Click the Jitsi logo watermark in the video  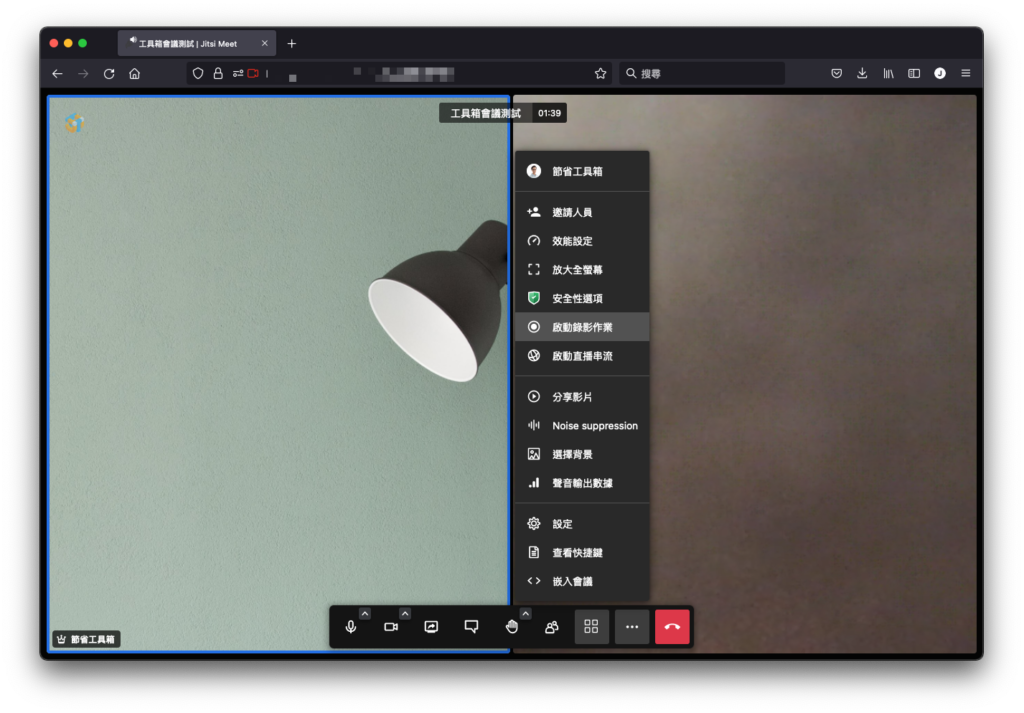(74, 122)
